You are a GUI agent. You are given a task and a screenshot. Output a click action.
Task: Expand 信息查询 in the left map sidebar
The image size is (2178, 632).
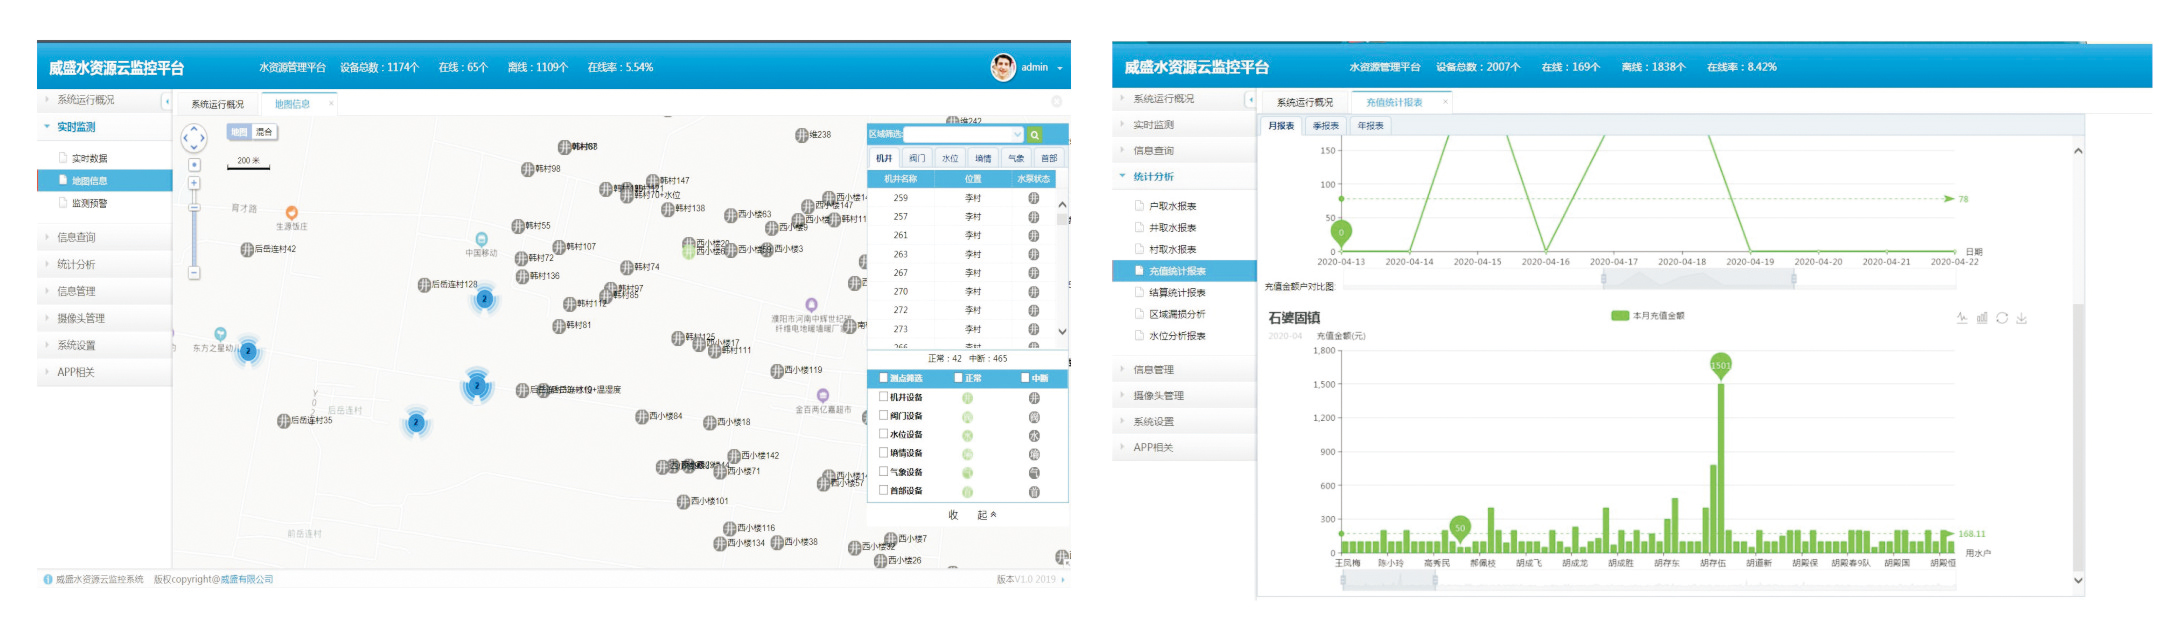[x=76, y=237]
